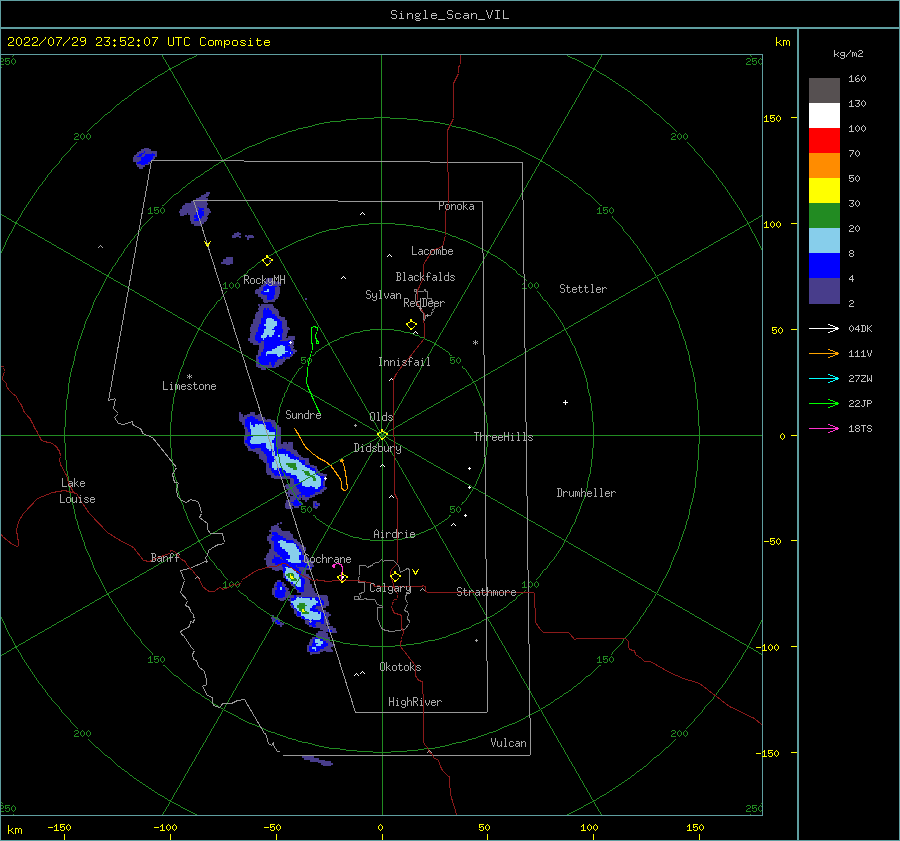Click the kg/m2 legend unit label
Image resolution: width=900 pixels, height=841 pixels.
[x=848, y=54]
